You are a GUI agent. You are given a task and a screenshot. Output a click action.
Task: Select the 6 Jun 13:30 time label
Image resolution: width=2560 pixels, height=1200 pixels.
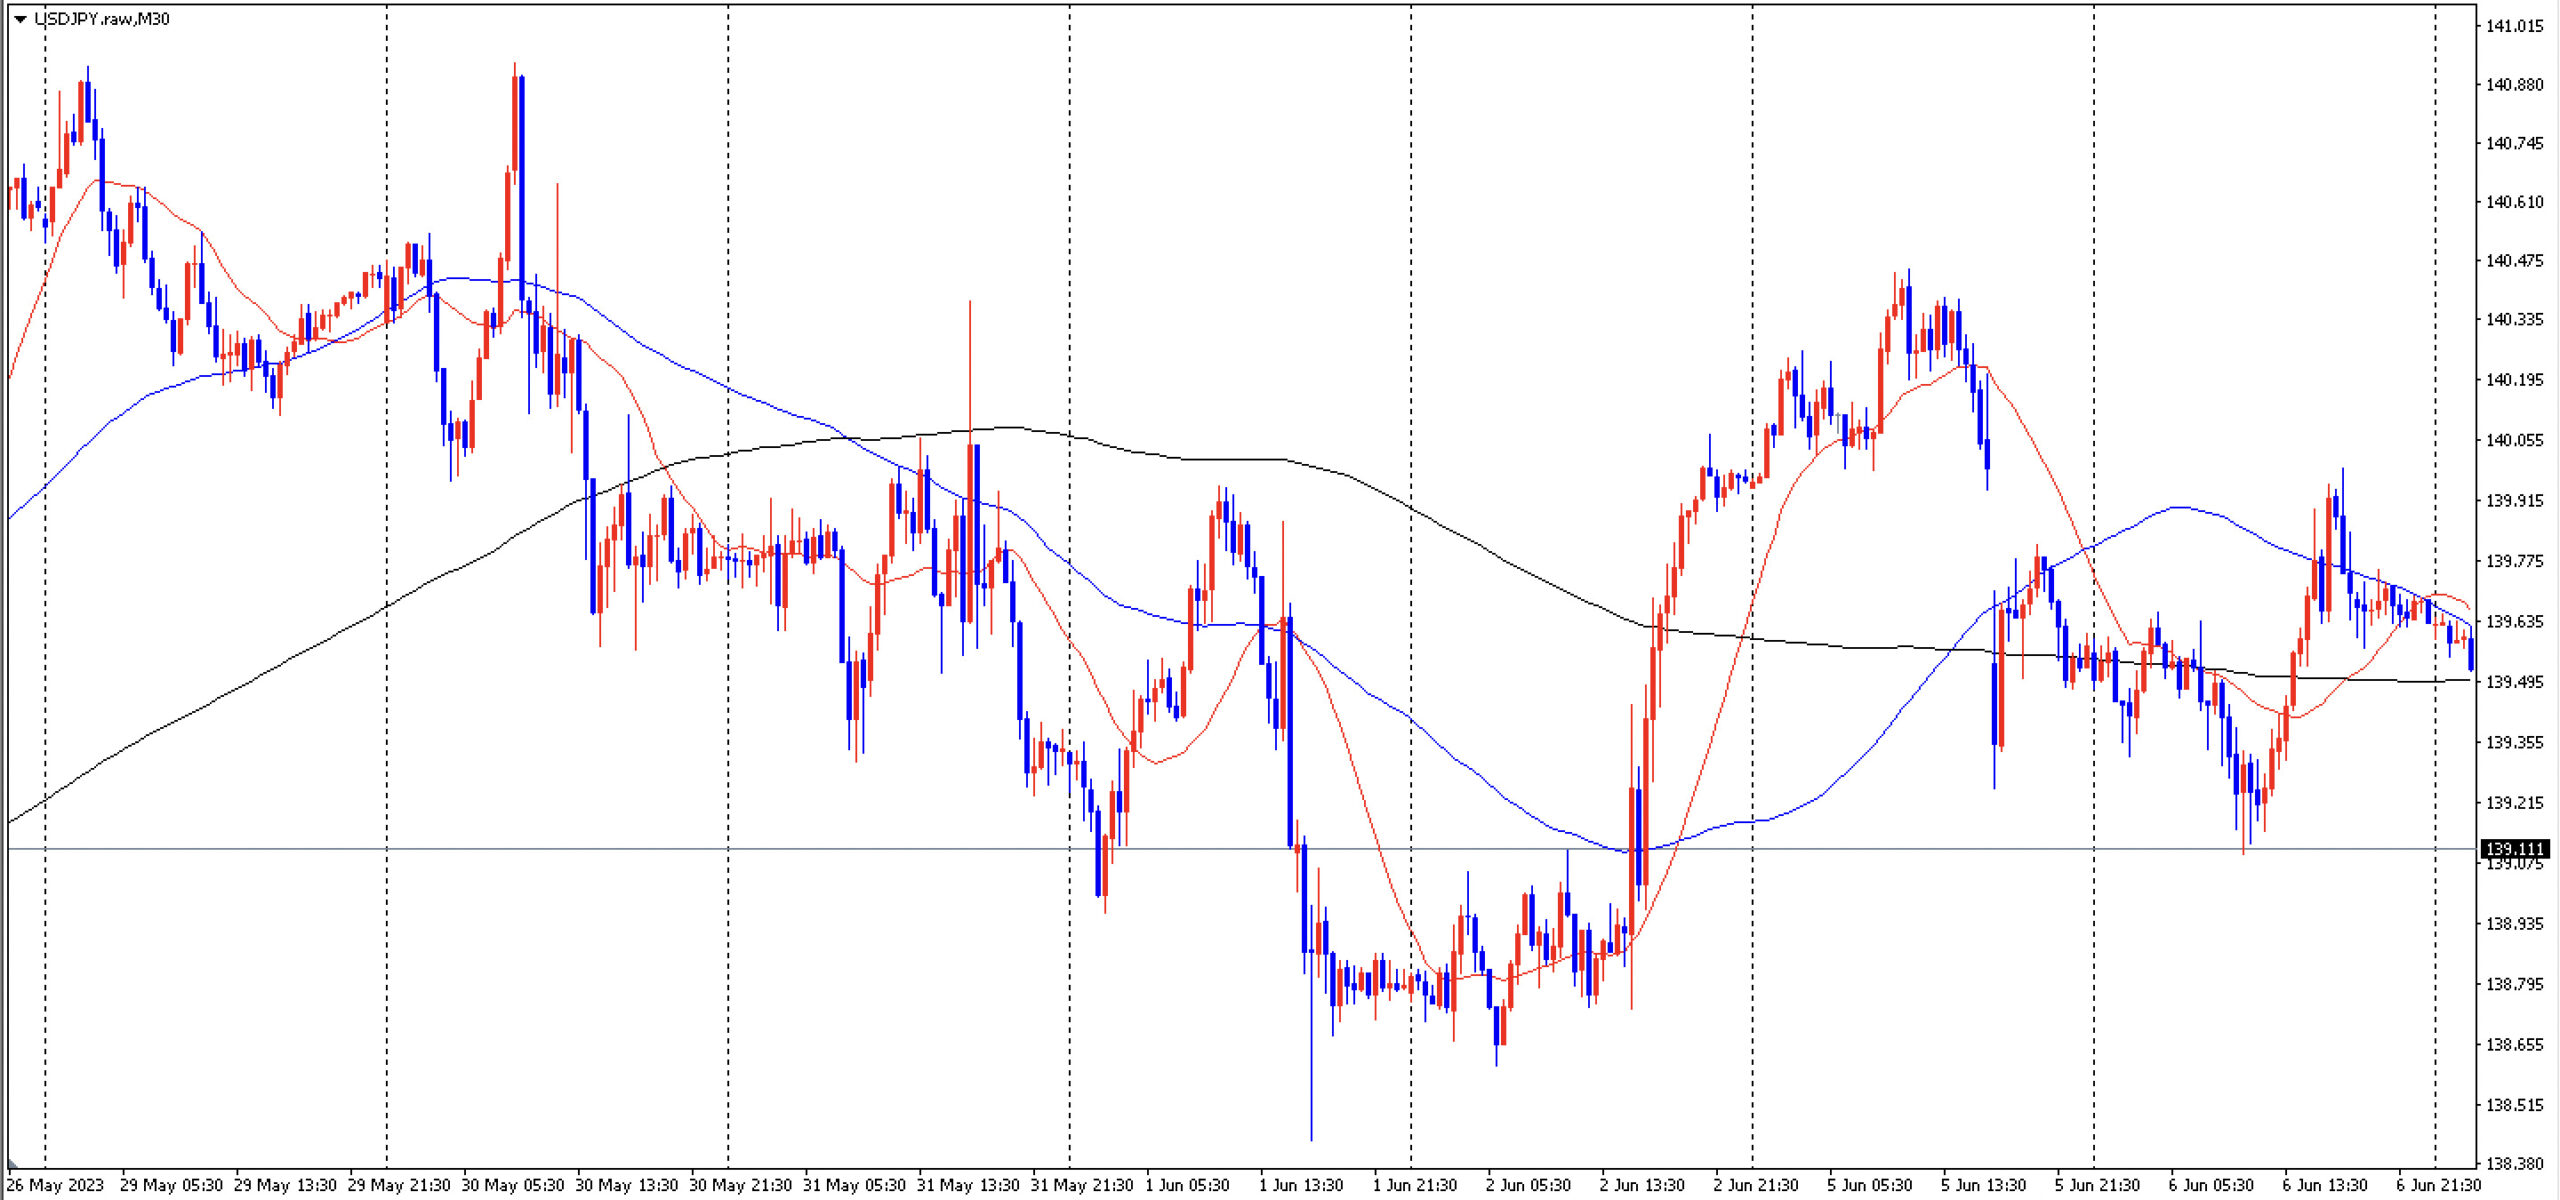pyautogui.click(x=2326, y=1186)
